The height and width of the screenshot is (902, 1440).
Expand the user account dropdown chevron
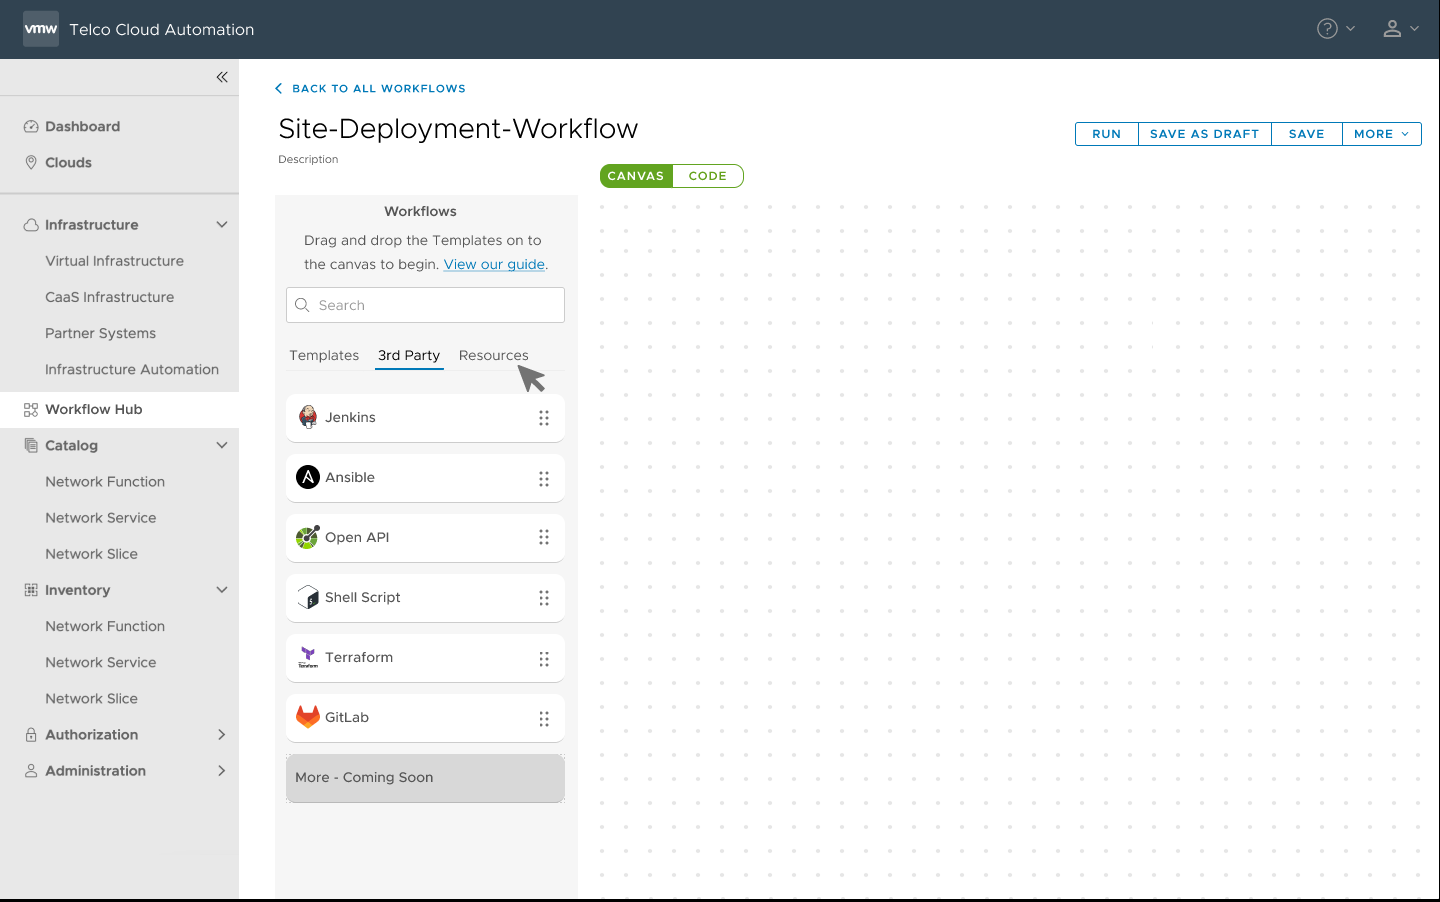click(x=1414, y=29)
